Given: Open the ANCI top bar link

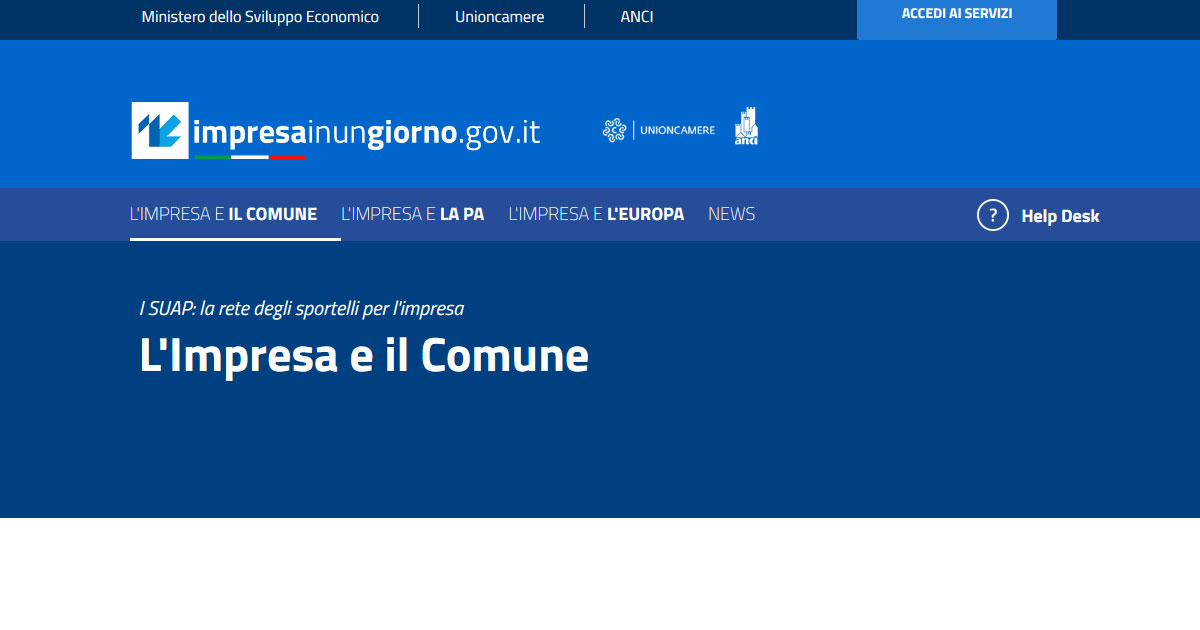Looking at the screenshot, I should pyautogui.click(x=637, y=17).
